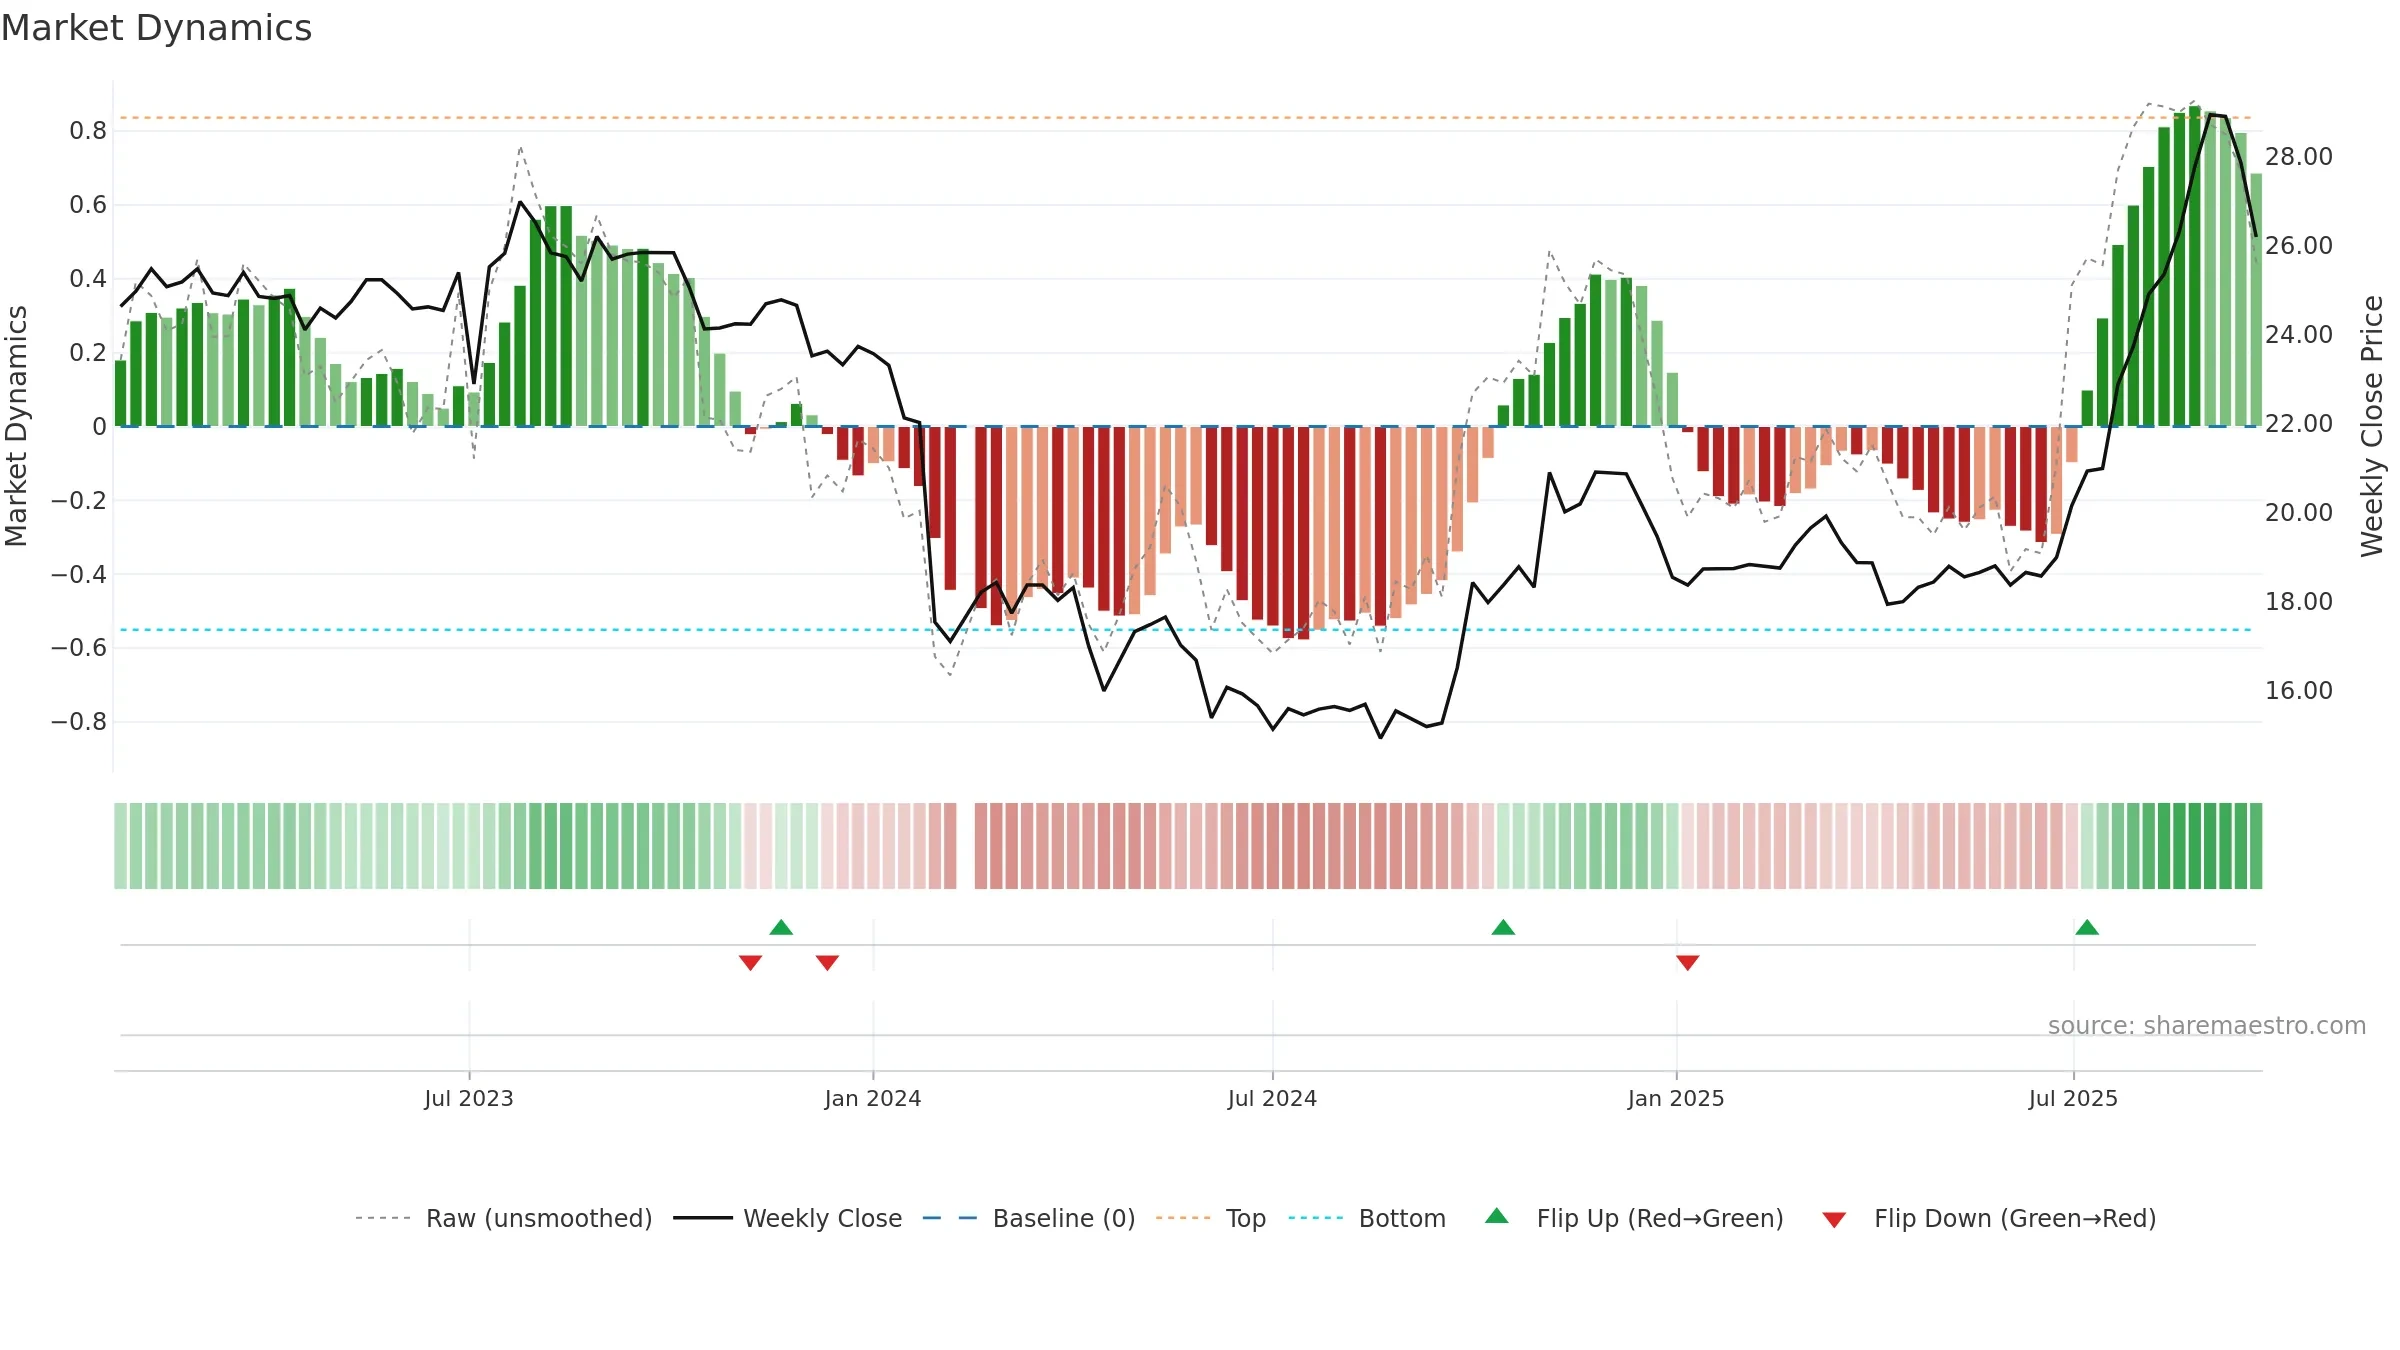Click Flip Down (Green→Red) legend label
The image size is (2400, 1350).
2015,1218
